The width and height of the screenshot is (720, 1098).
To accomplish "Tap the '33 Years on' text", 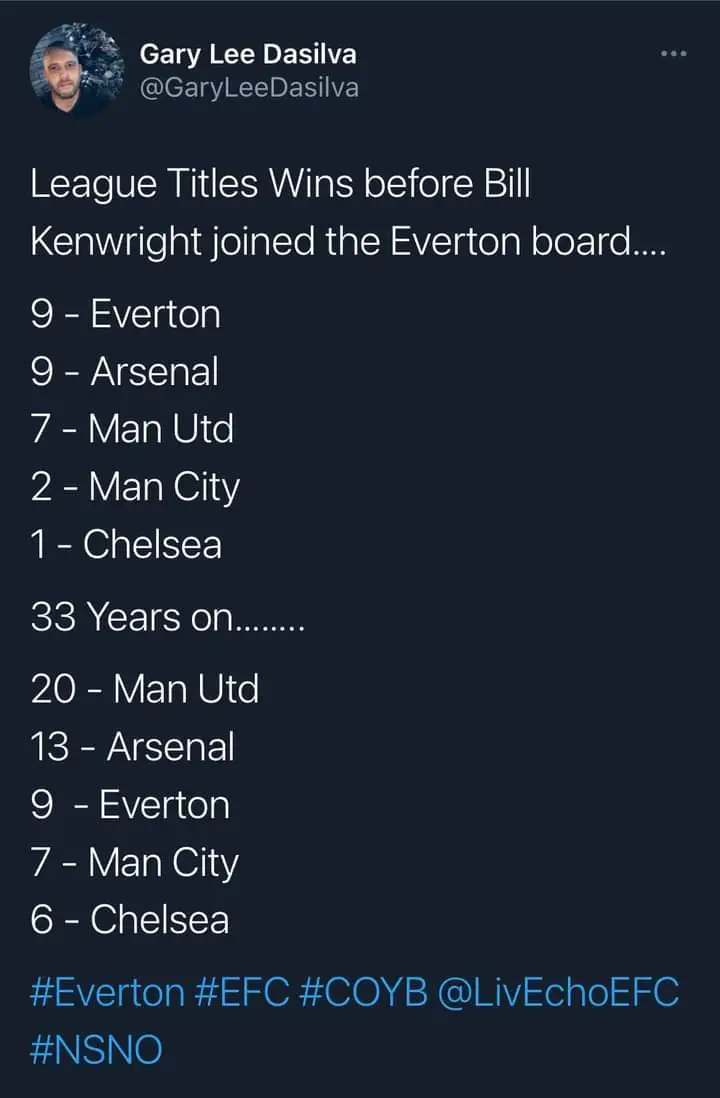I will [167, 617].
